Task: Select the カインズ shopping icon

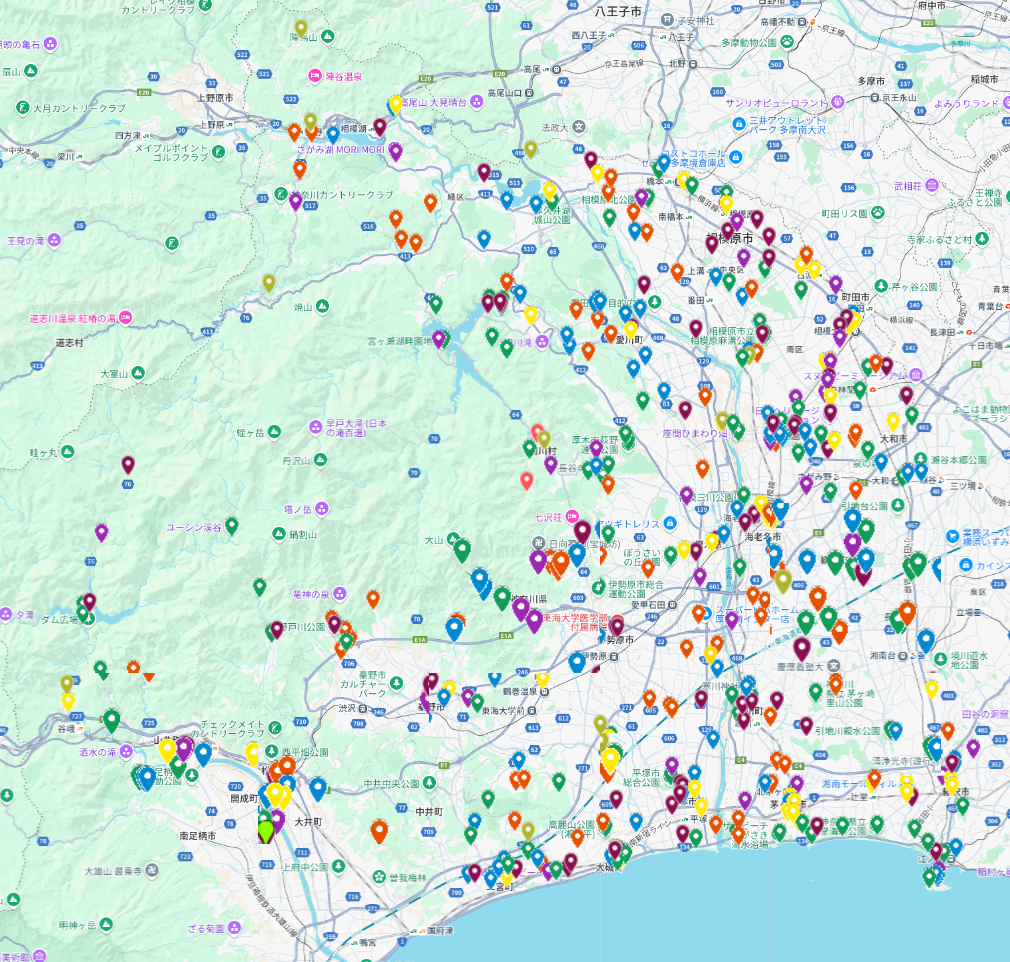Action: 965,564
